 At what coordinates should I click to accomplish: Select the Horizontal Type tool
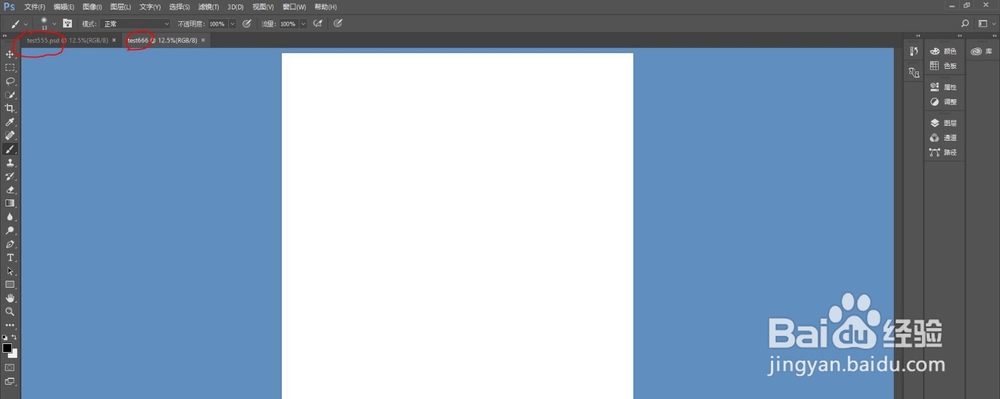click(10, 258)
